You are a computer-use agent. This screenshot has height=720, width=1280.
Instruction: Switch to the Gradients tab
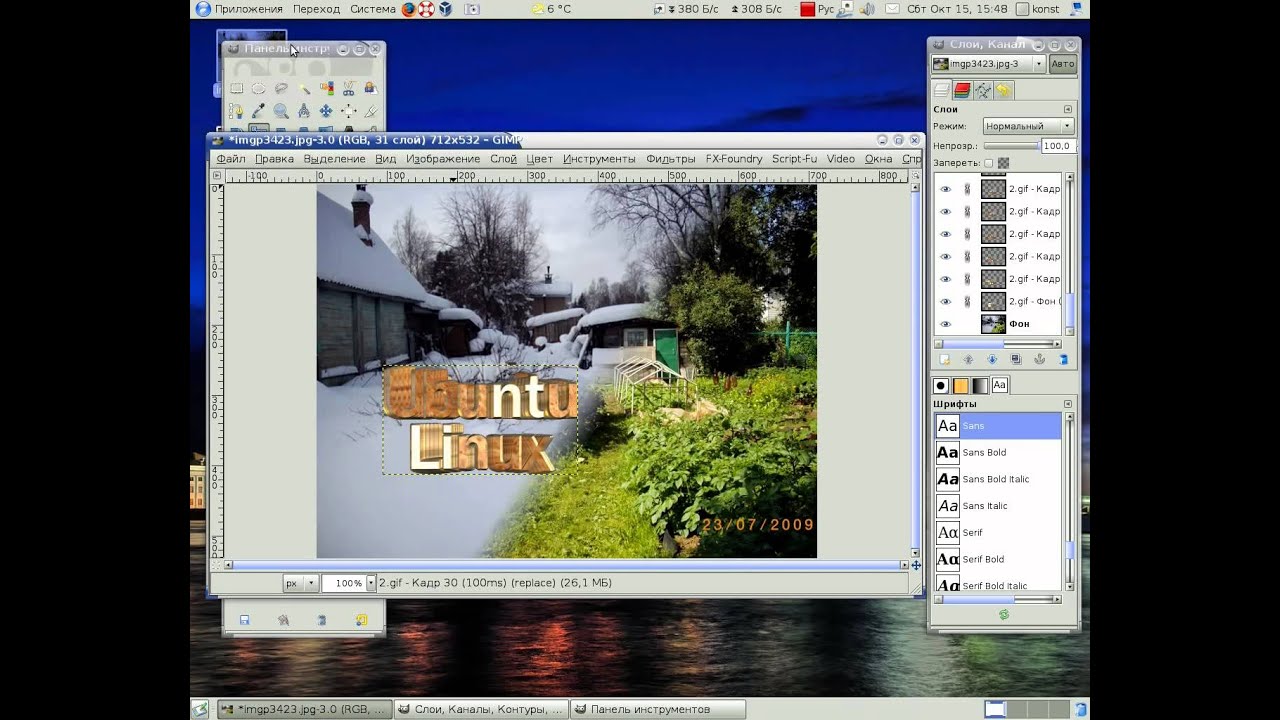pos(980,385)
